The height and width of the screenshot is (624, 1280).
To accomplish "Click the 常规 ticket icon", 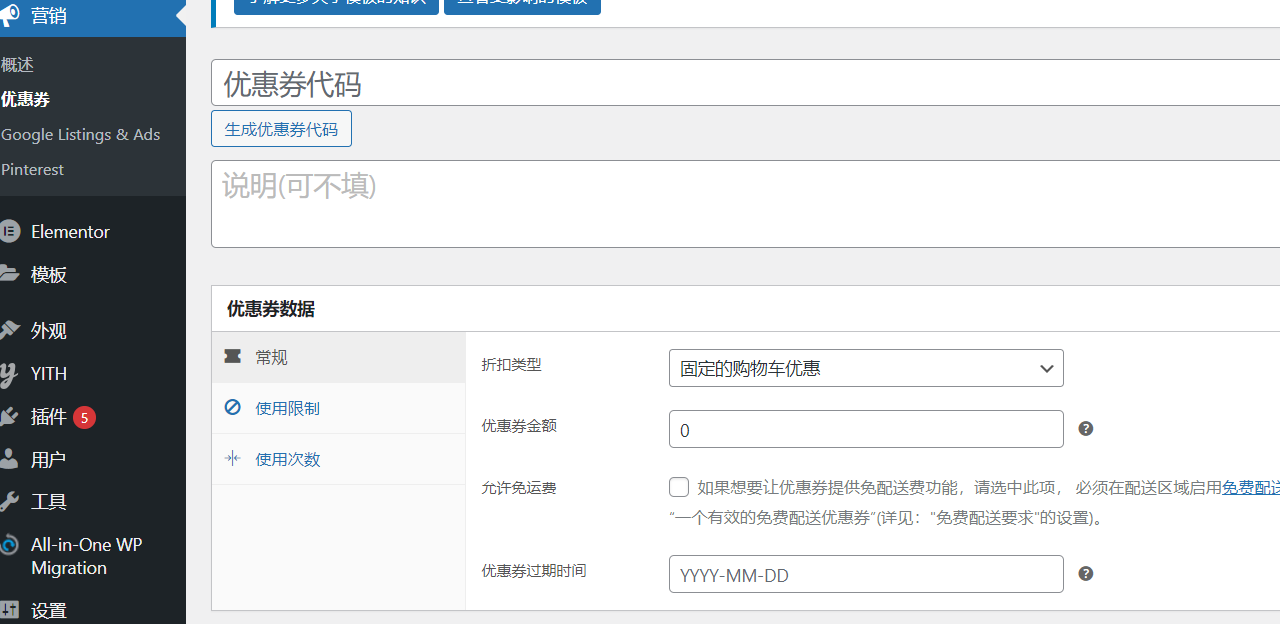I will click(233, 357).
